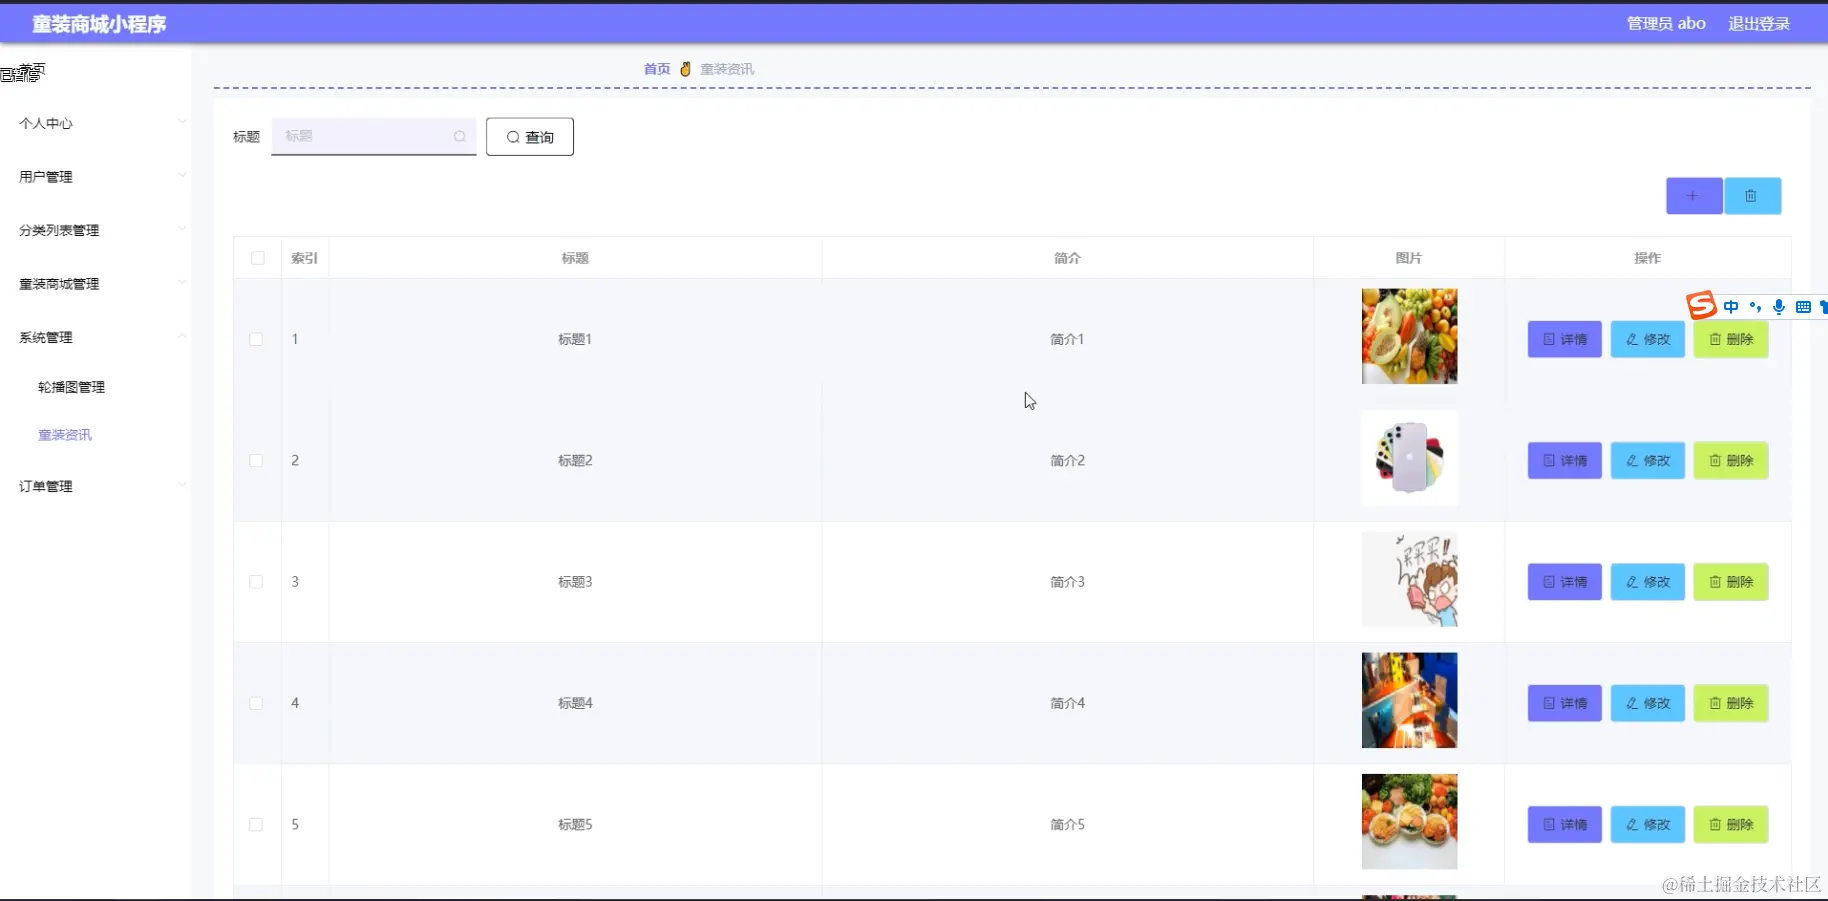Check the select-all checkbox in table header

tap(258, 258)
